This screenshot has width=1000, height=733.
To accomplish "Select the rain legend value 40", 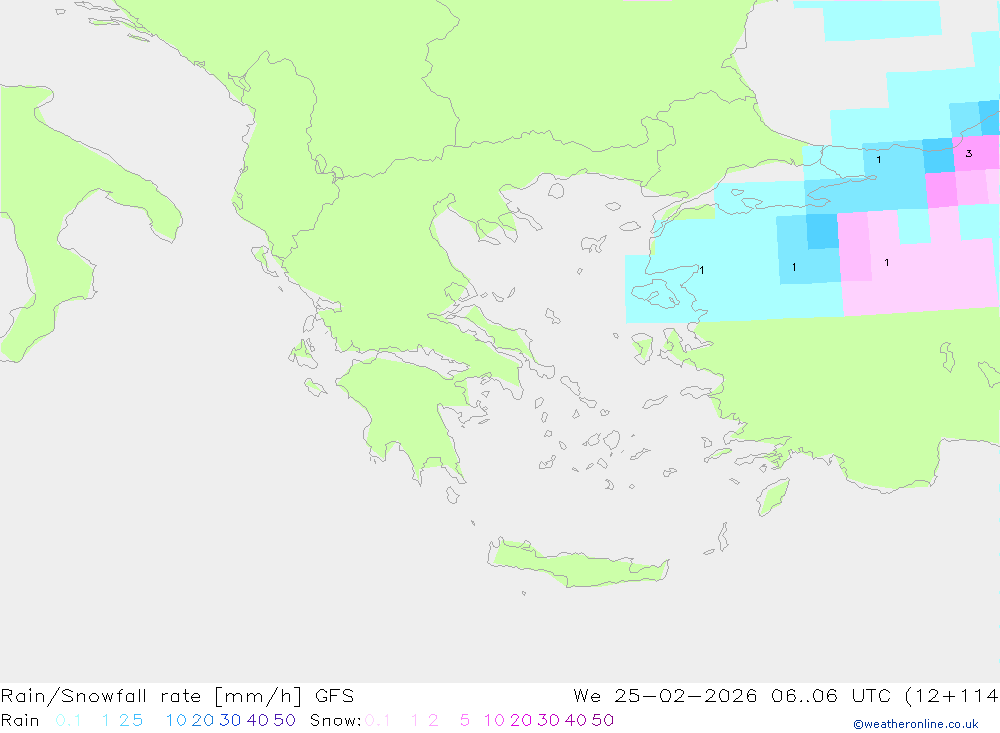I will click(258, 720).
